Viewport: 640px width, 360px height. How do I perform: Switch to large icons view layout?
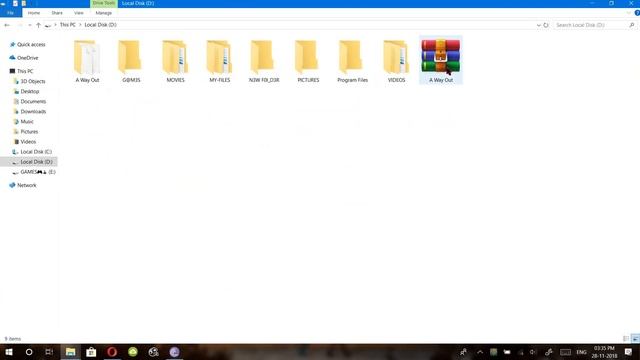pos(636,339)
